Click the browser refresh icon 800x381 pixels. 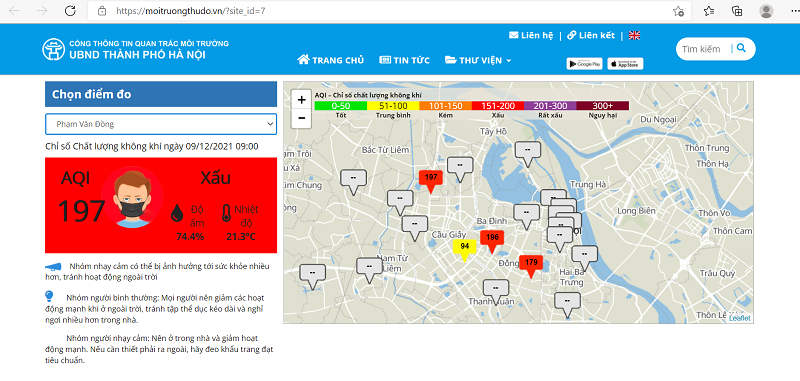pos(70,11)
